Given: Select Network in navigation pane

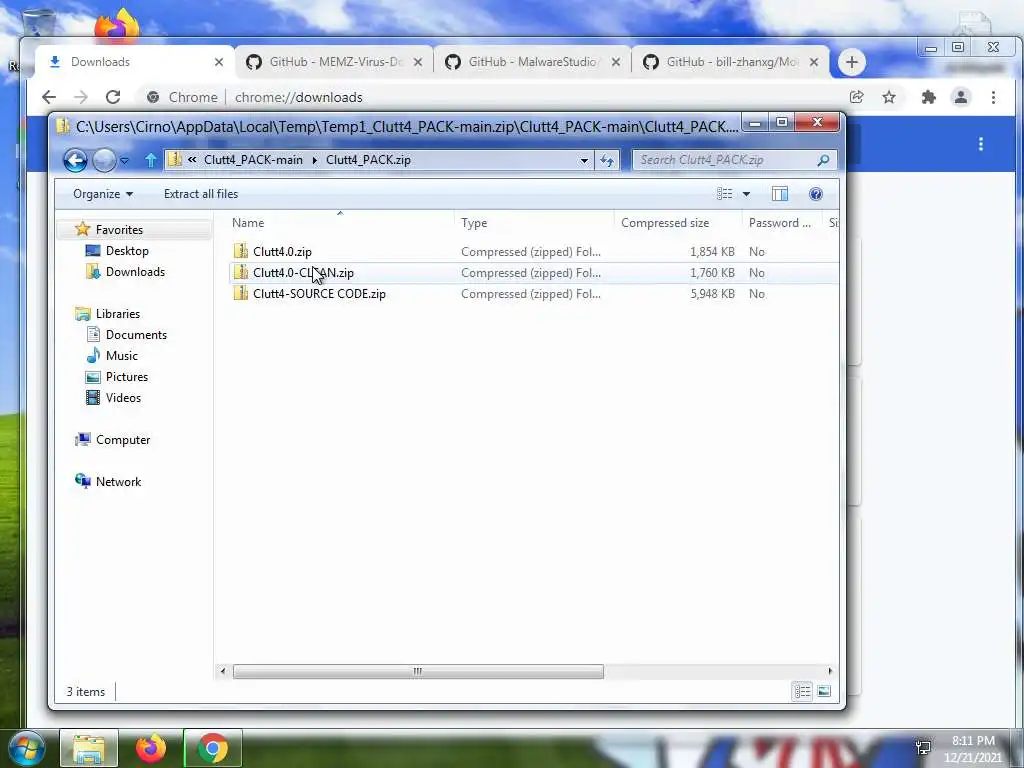Looking at the screenshot, I should pyautogui.click(x=118, y=482).
